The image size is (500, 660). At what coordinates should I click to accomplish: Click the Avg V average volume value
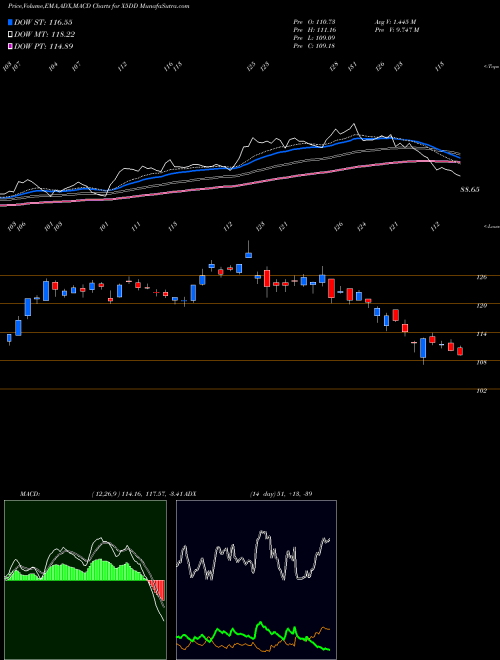pyautogui.click(x=406, y=21)
